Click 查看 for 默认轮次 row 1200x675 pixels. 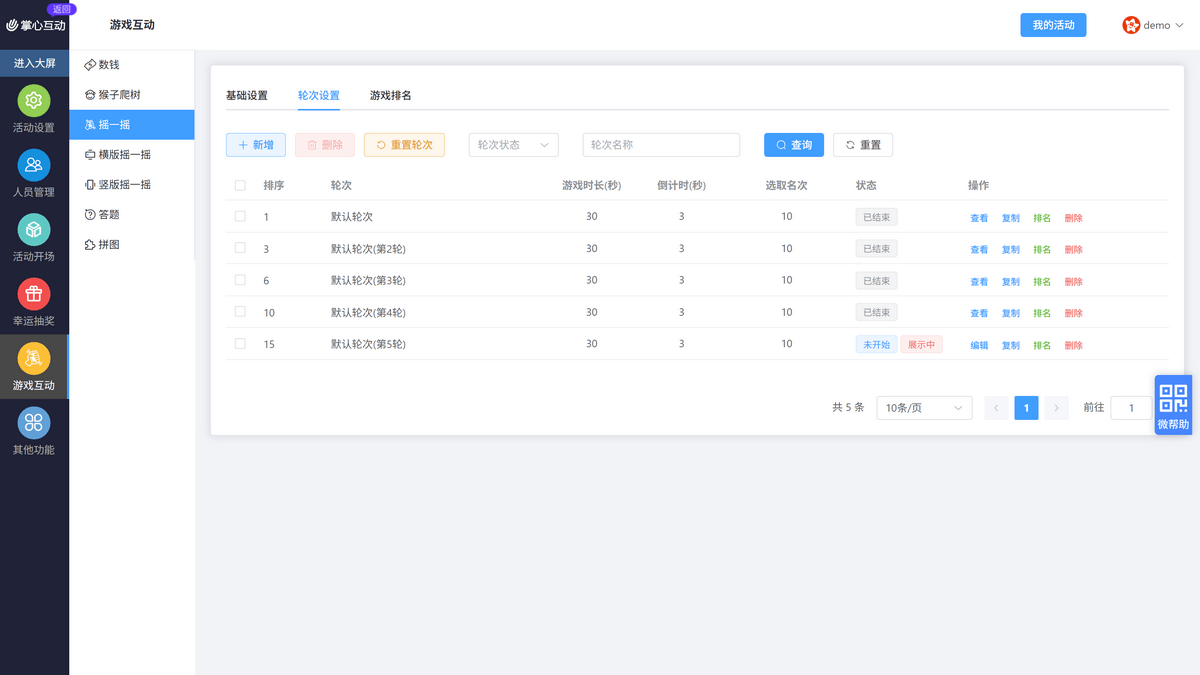point(979,218)
